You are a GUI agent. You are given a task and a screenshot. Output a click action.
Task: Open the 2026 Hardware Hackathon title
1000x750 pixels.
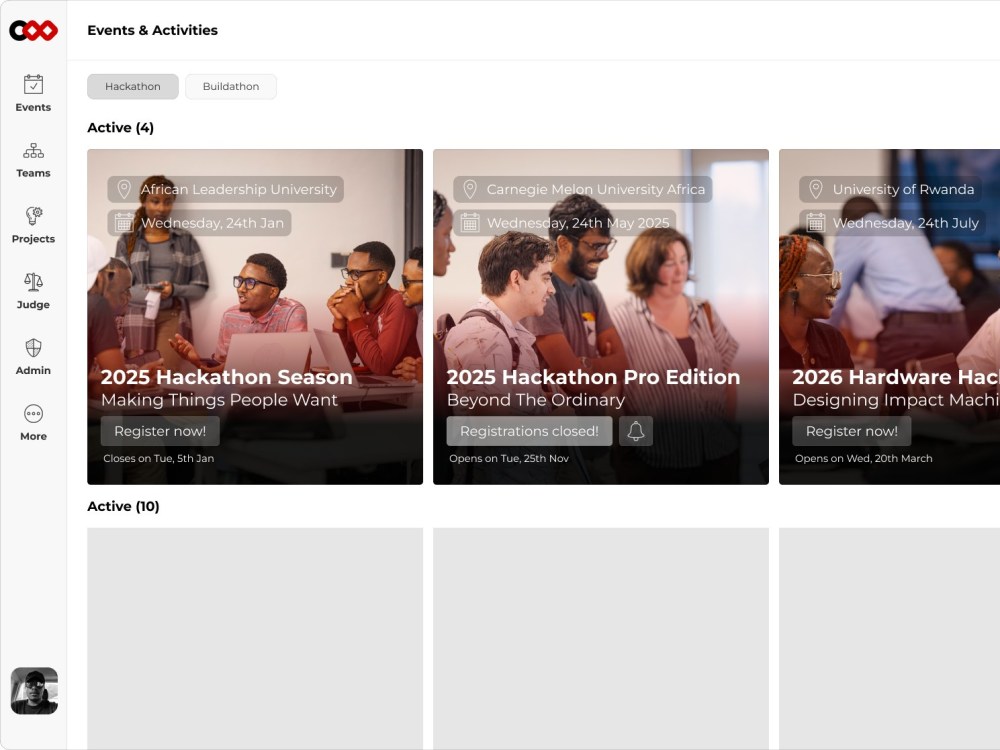pos(896,377)
